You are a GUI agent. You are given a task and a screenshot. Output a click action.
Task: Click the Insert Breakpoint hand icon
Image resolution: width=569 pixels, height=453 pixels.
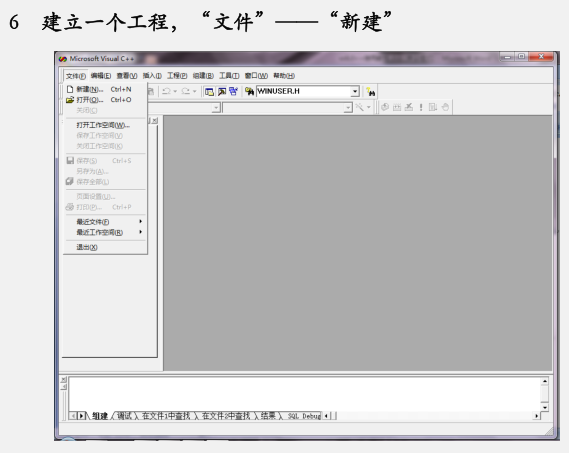[x=445, y=107]
